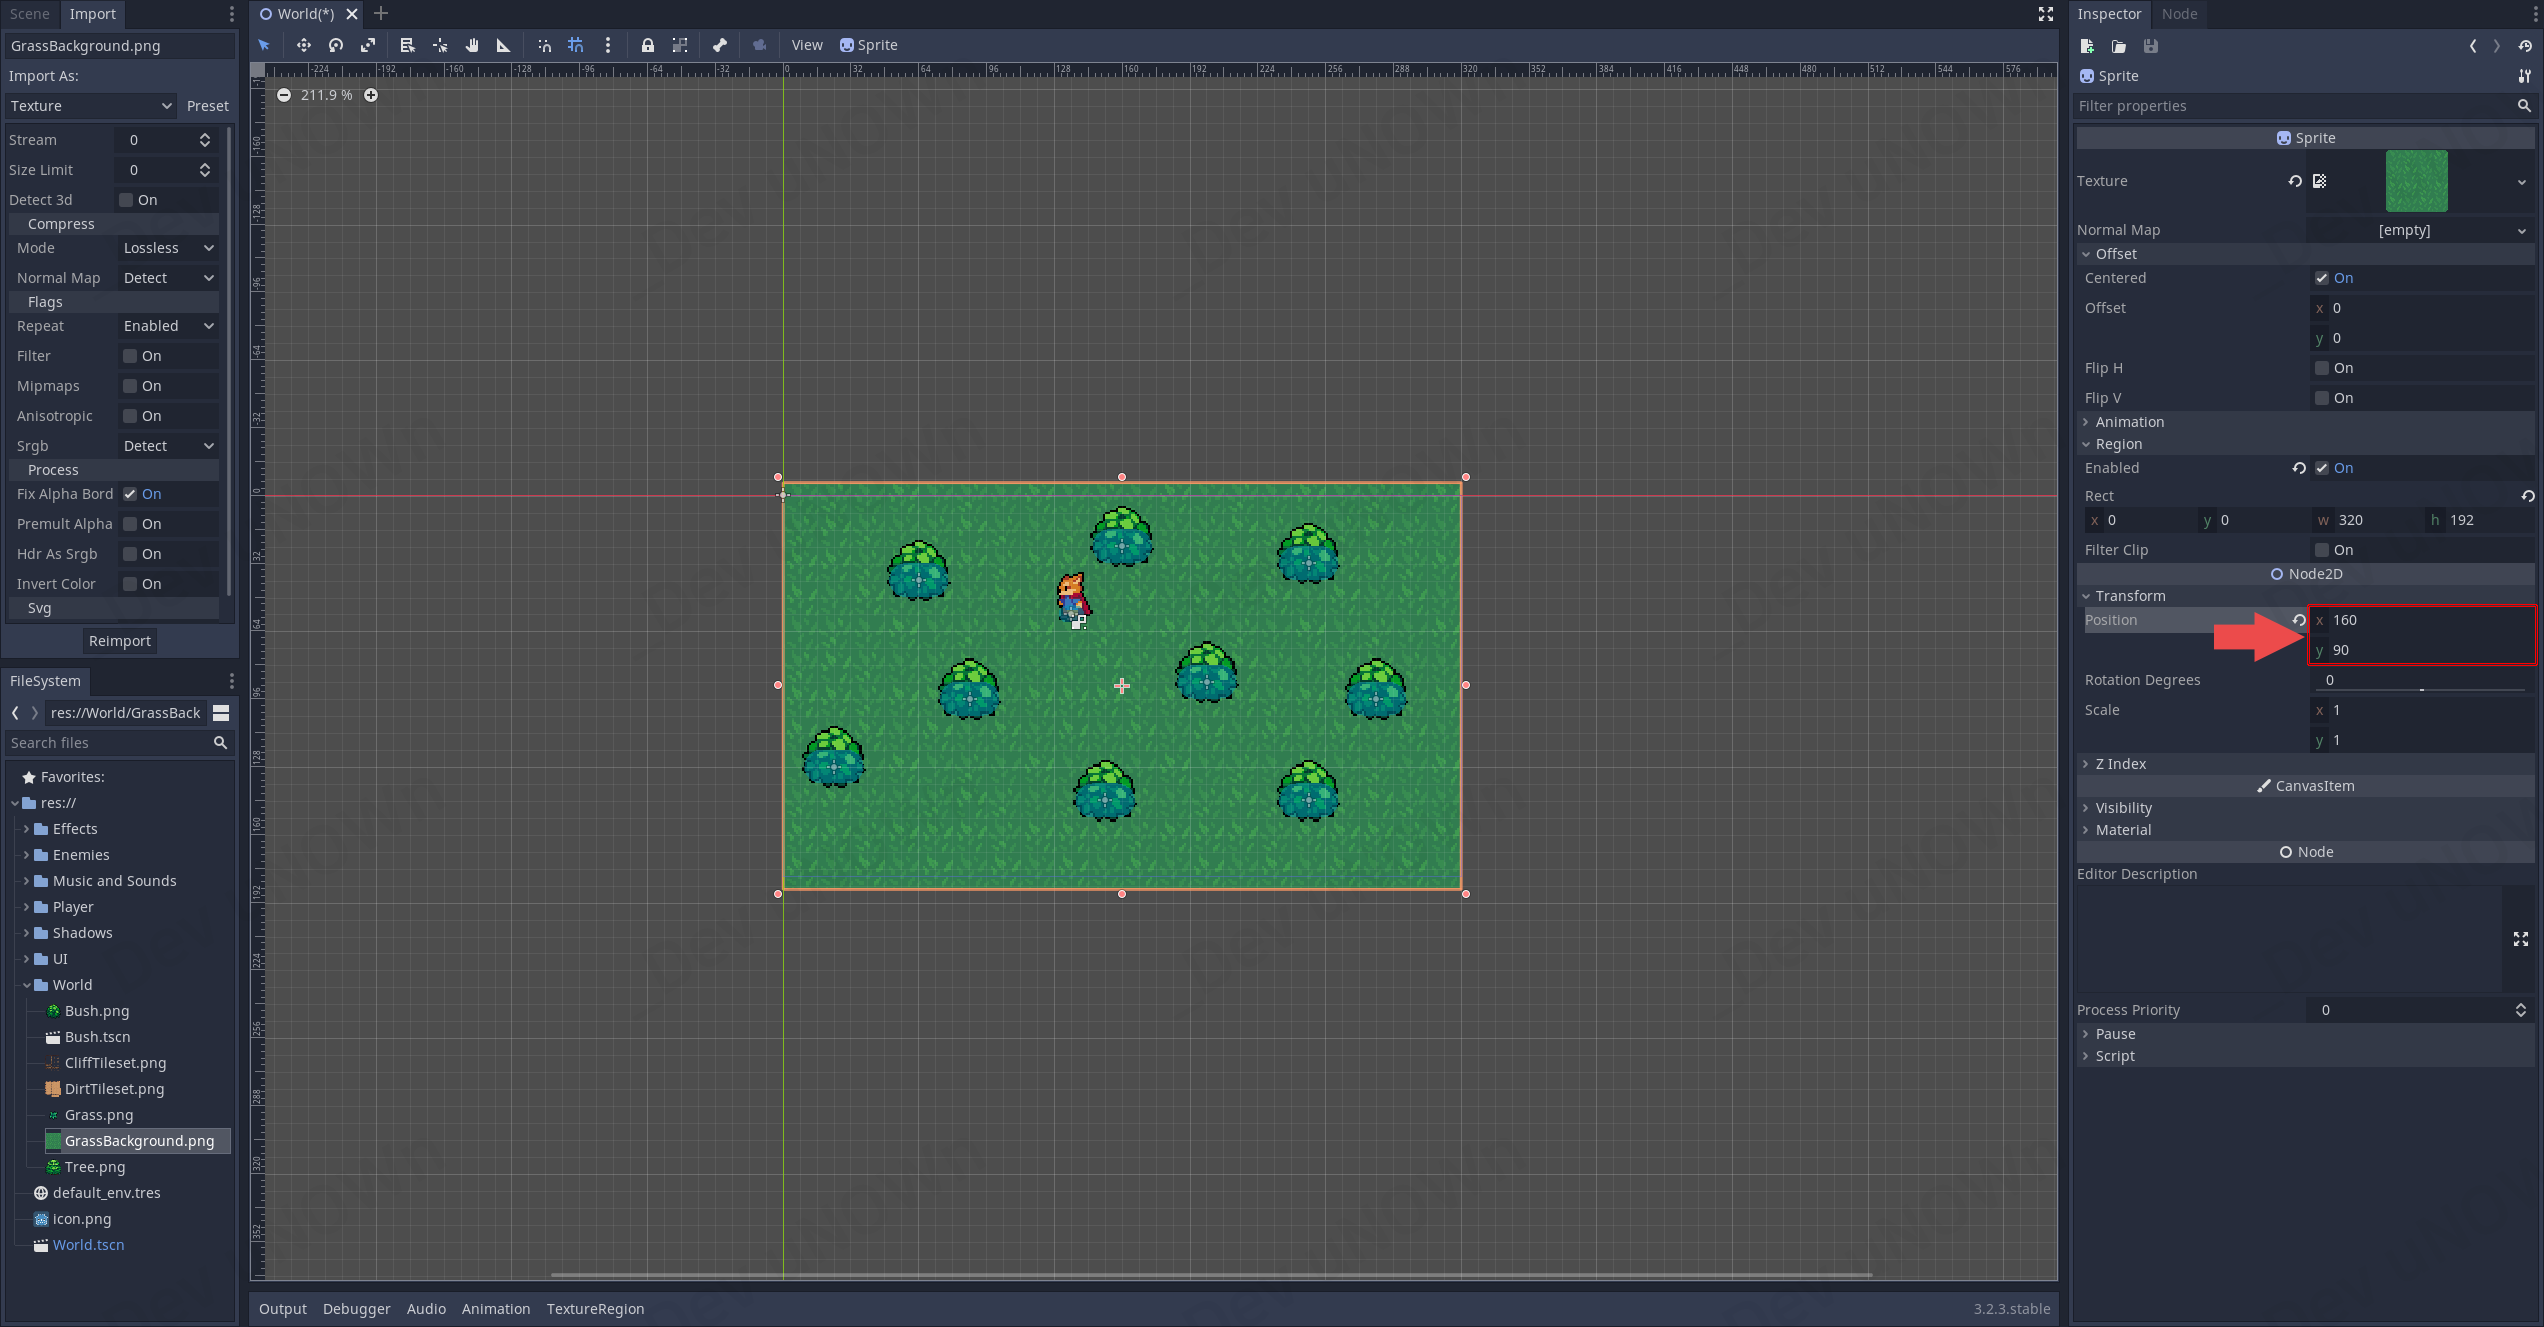
Task: Select the Rotate mode tool
Action: [x=336, y=45]
